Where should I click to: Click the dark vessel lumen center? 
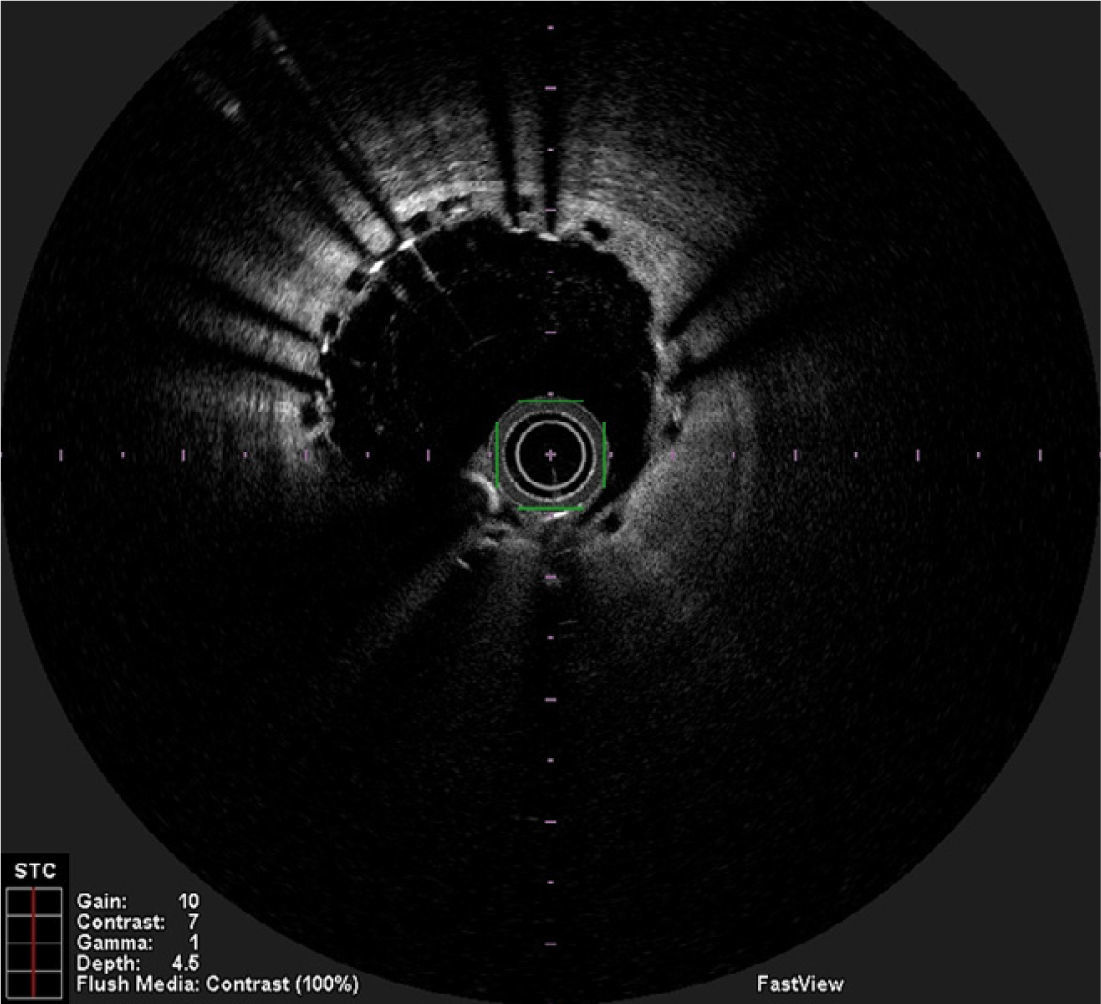500,330
